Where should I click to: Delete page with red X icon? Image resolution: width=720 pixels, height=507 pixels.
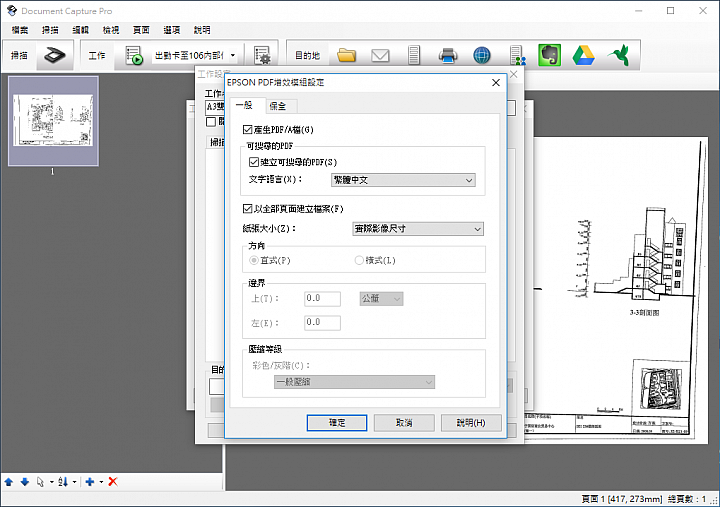[113, 482]
